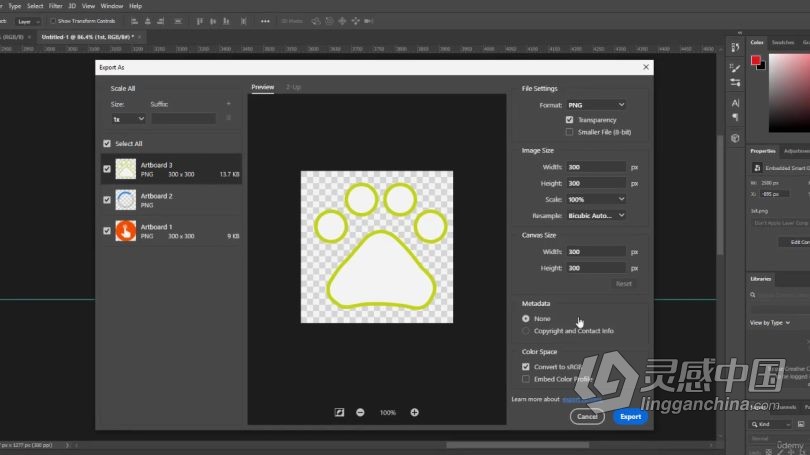Uncheck the Artboard 2 checkbox
Viewport: 810px width, 455px height.
coord(107,200)
